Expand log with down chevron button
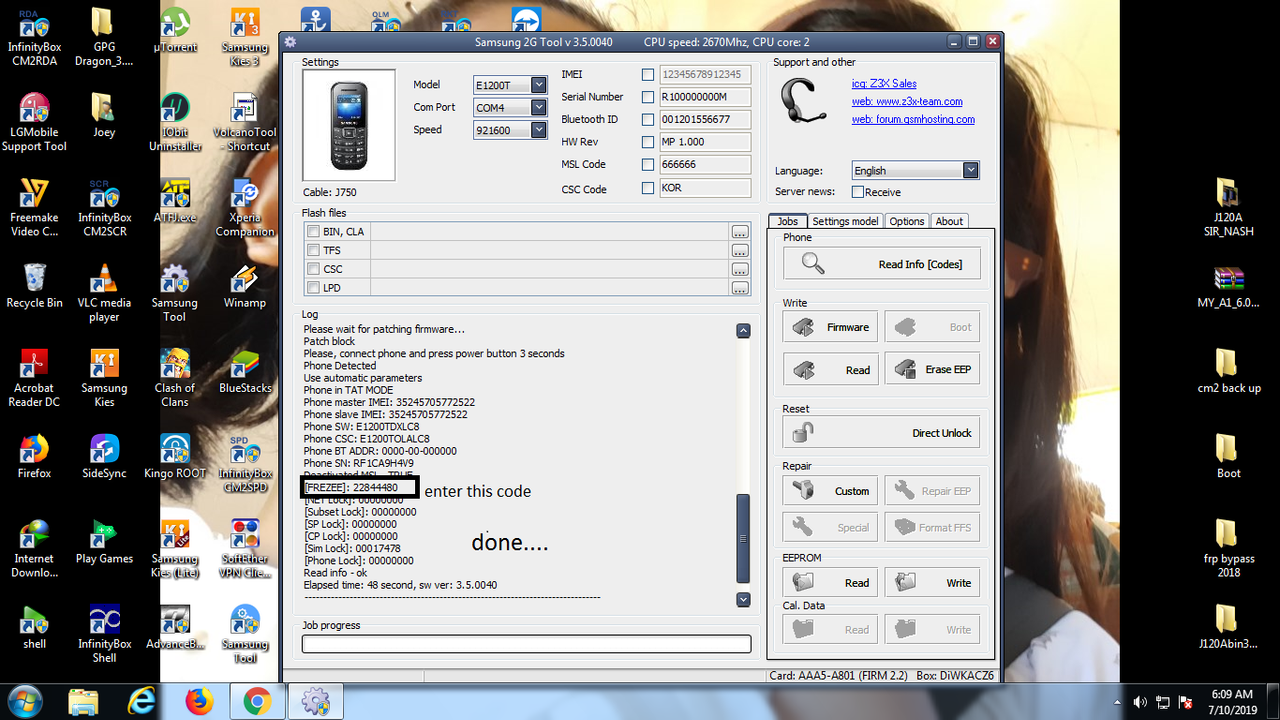The height and width of the screenshot is (720, 1280). pyautogui.click(x=743, y=600)
